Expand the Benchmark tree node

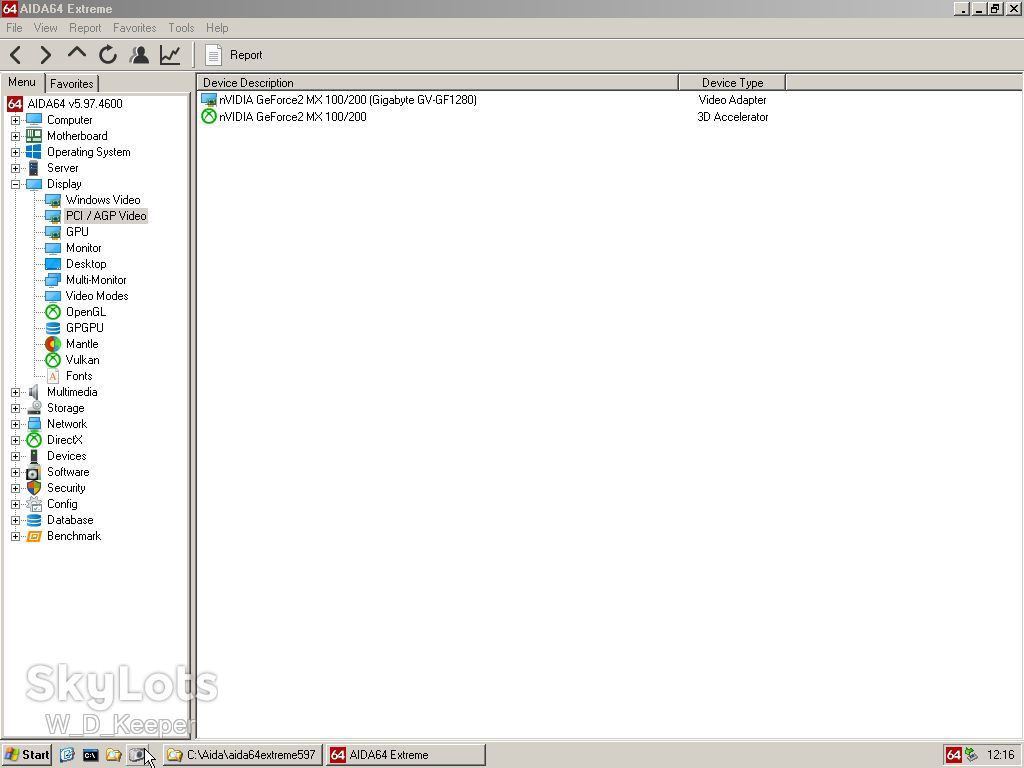coord(16,536)
